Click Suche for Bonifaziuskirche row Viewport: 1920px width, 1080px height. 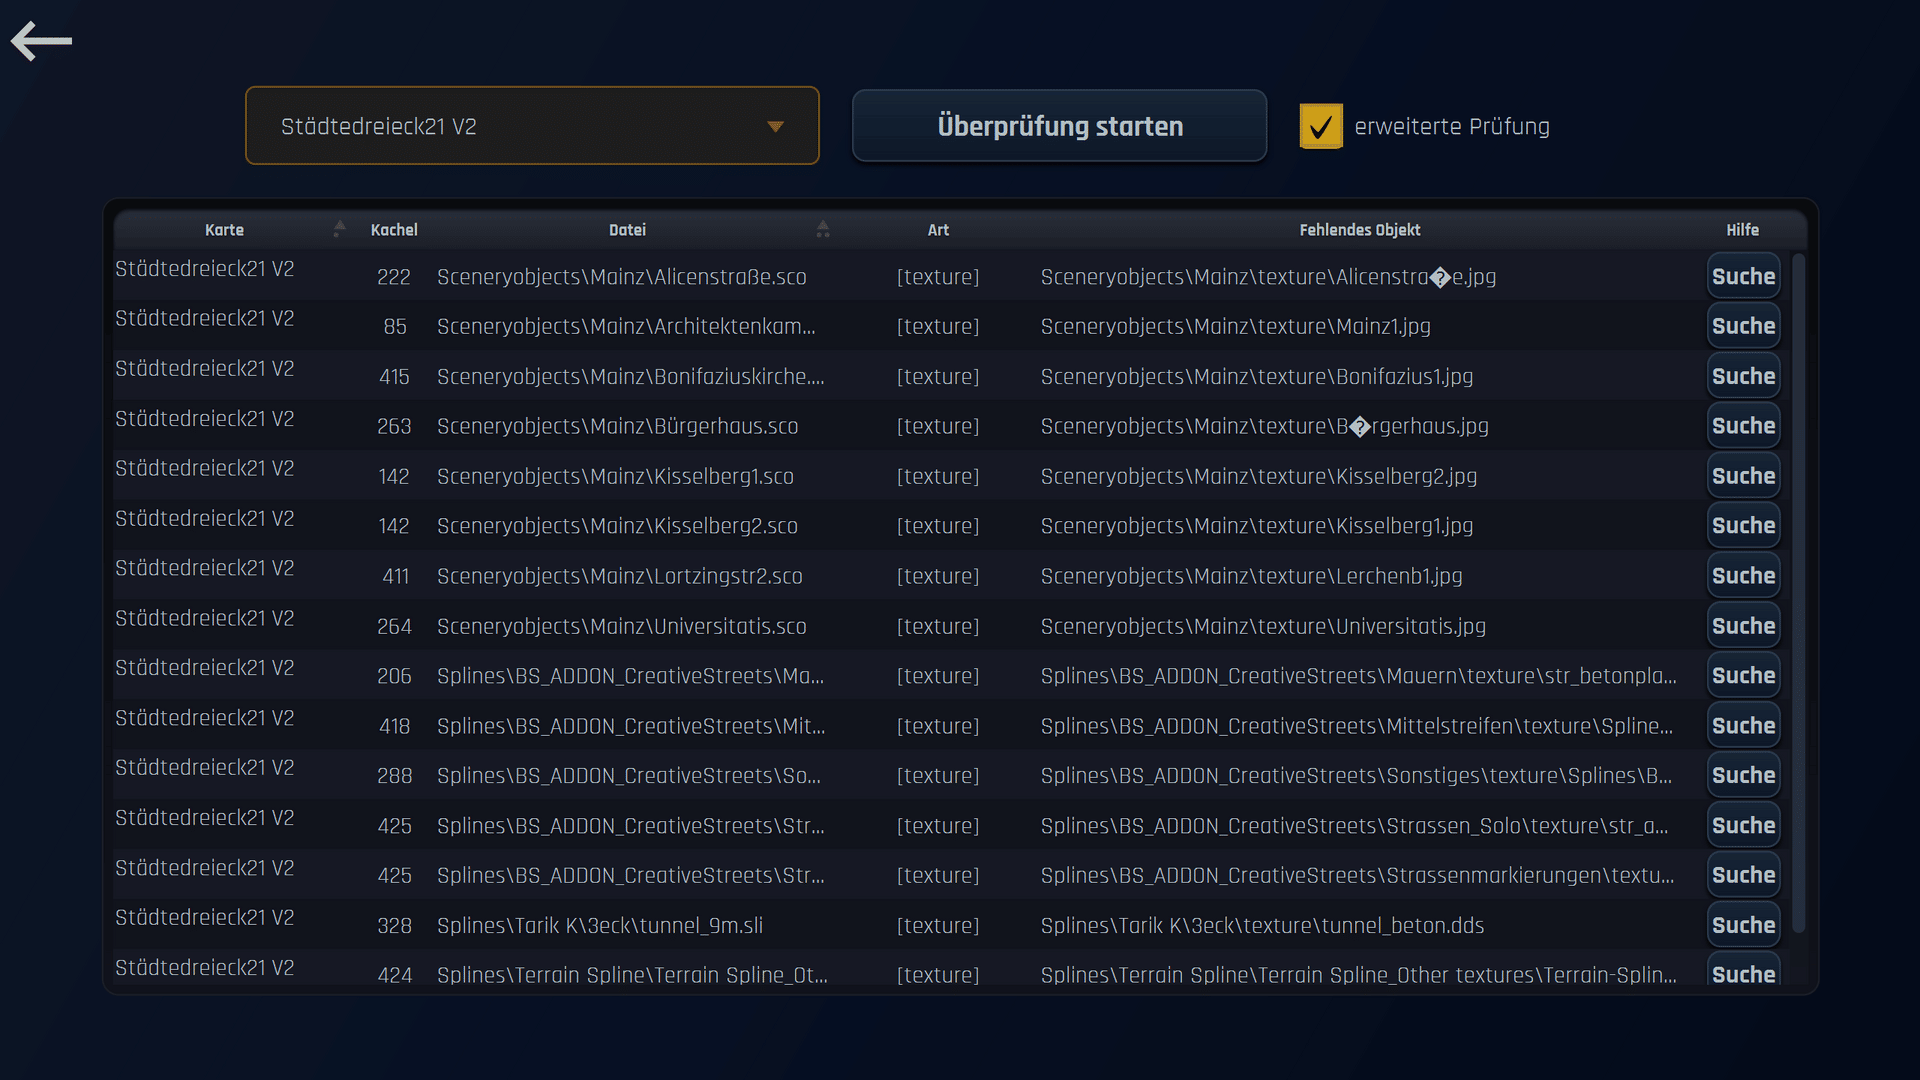[1742, 376]
